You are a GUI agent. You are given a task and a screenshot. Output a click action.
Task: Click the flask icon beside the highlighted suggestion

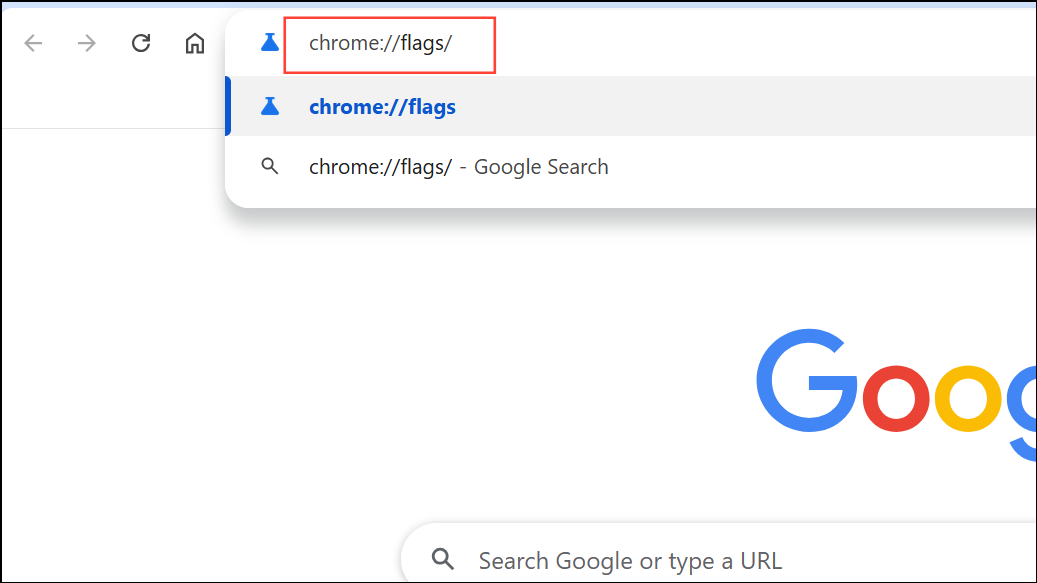tap(269, 106)
